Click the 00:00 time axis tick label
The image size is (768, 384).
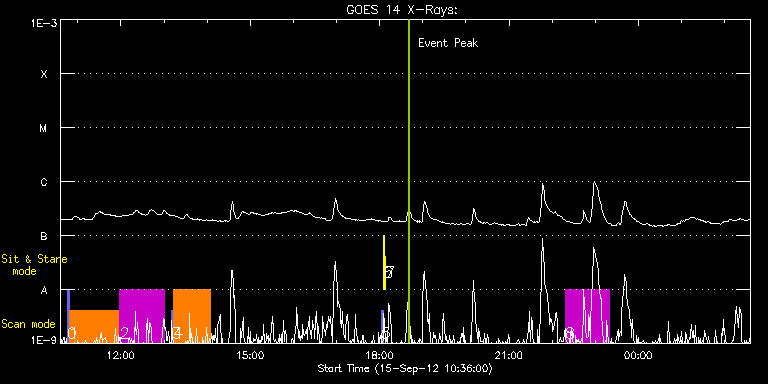pyautogui.click(x=639, y=356)
